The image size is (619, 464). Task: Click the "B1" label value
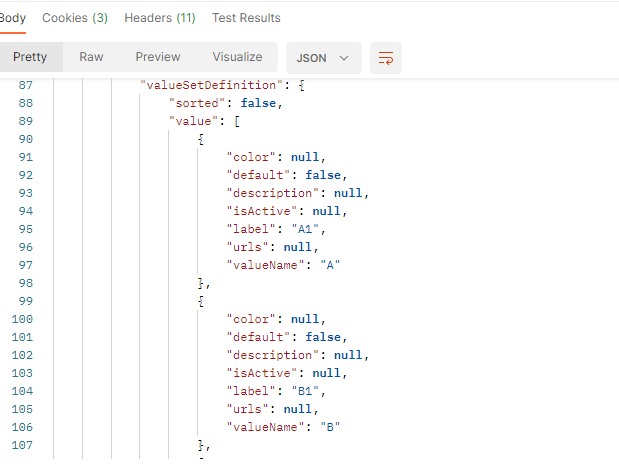click(x=305, y=391)
